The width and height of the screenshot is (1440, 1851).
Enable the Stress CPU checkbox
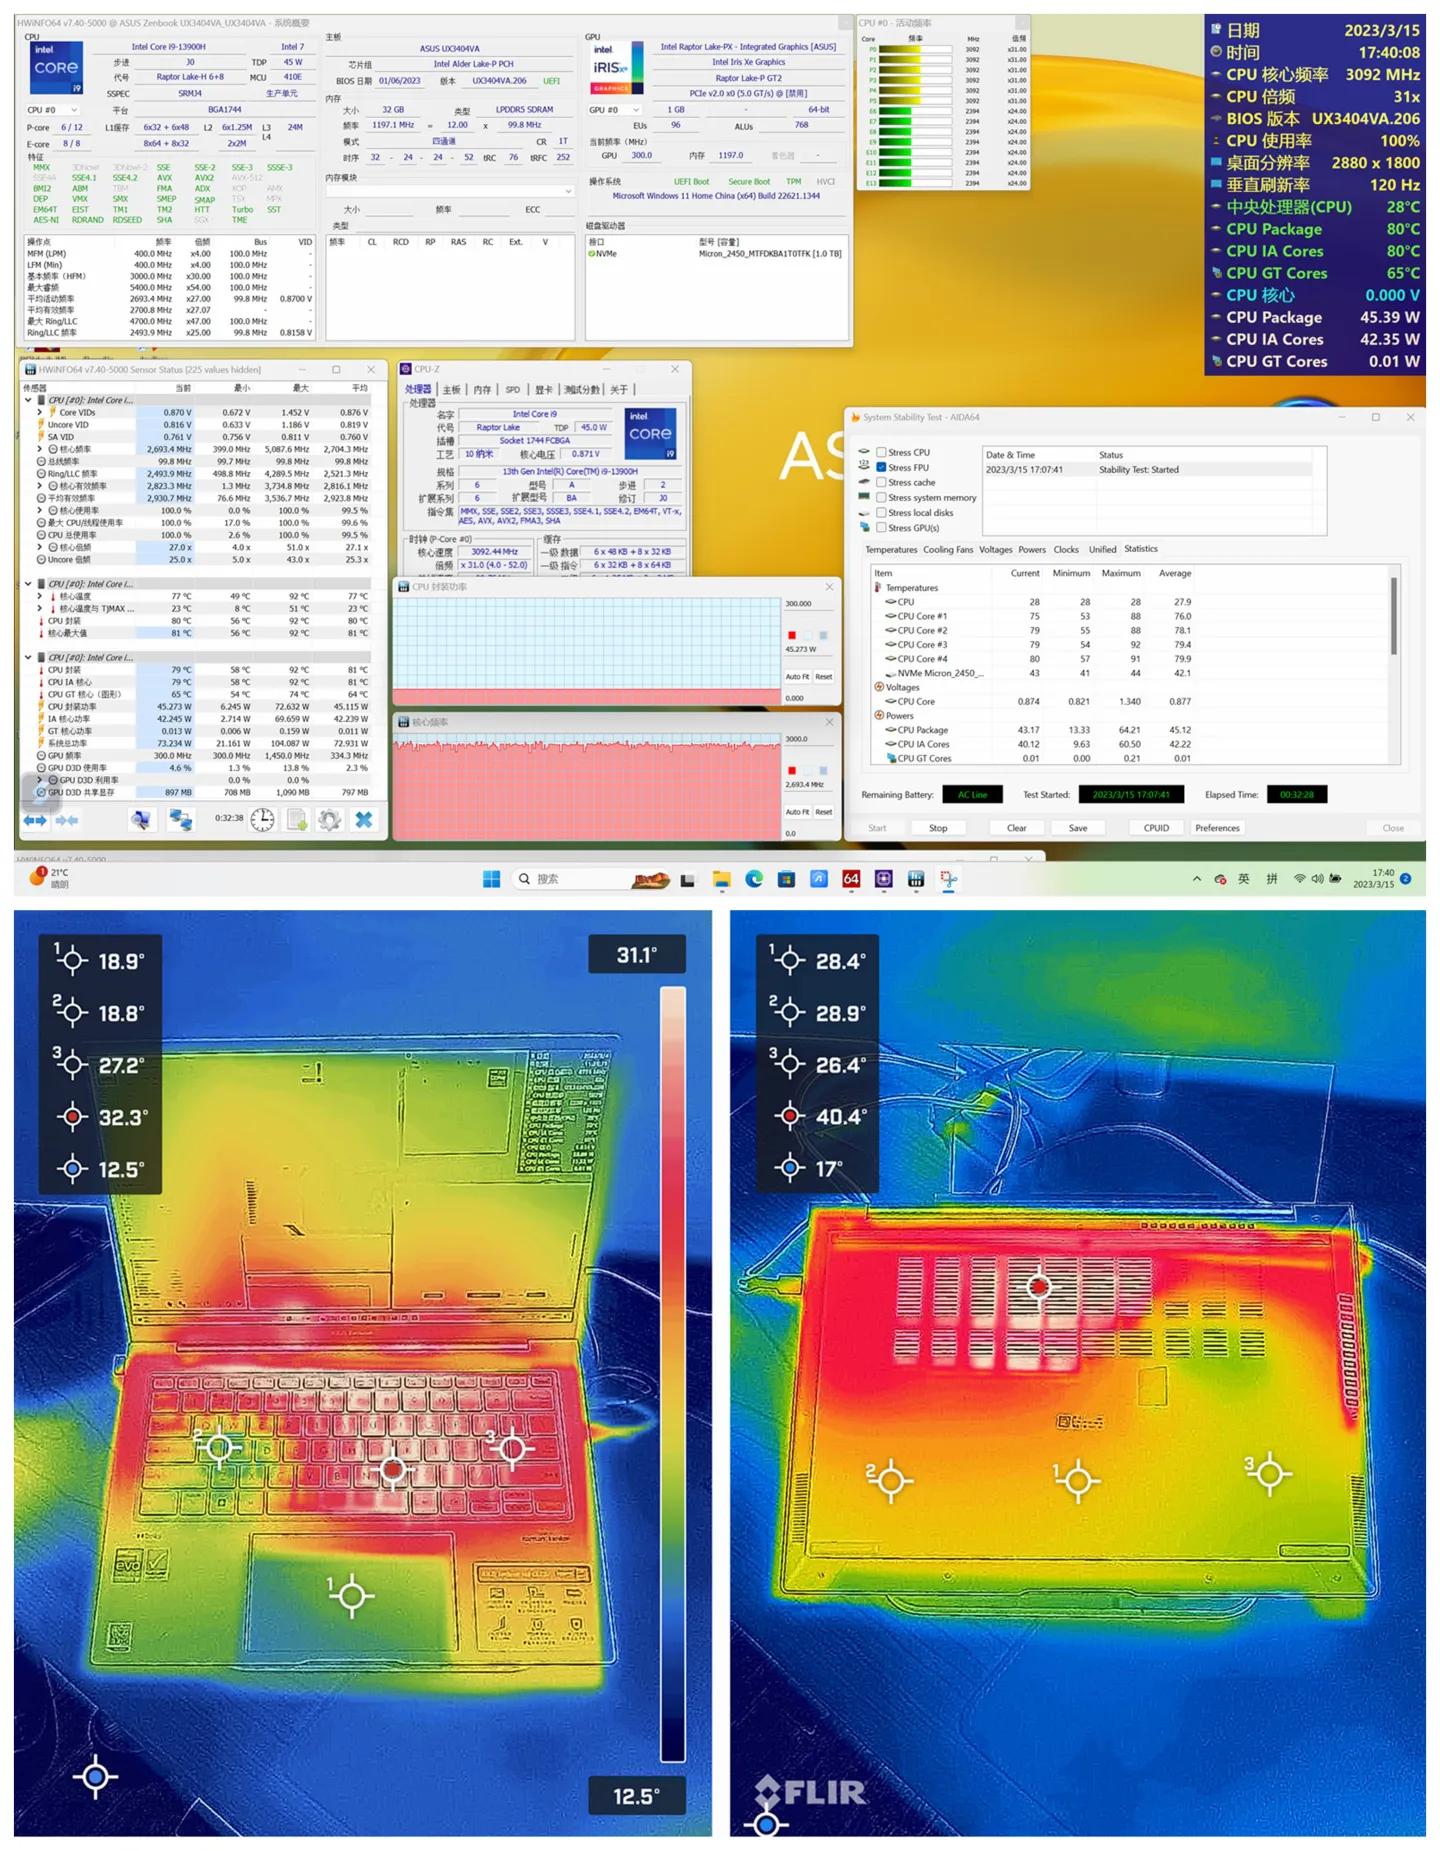click(x=881, y=452)
